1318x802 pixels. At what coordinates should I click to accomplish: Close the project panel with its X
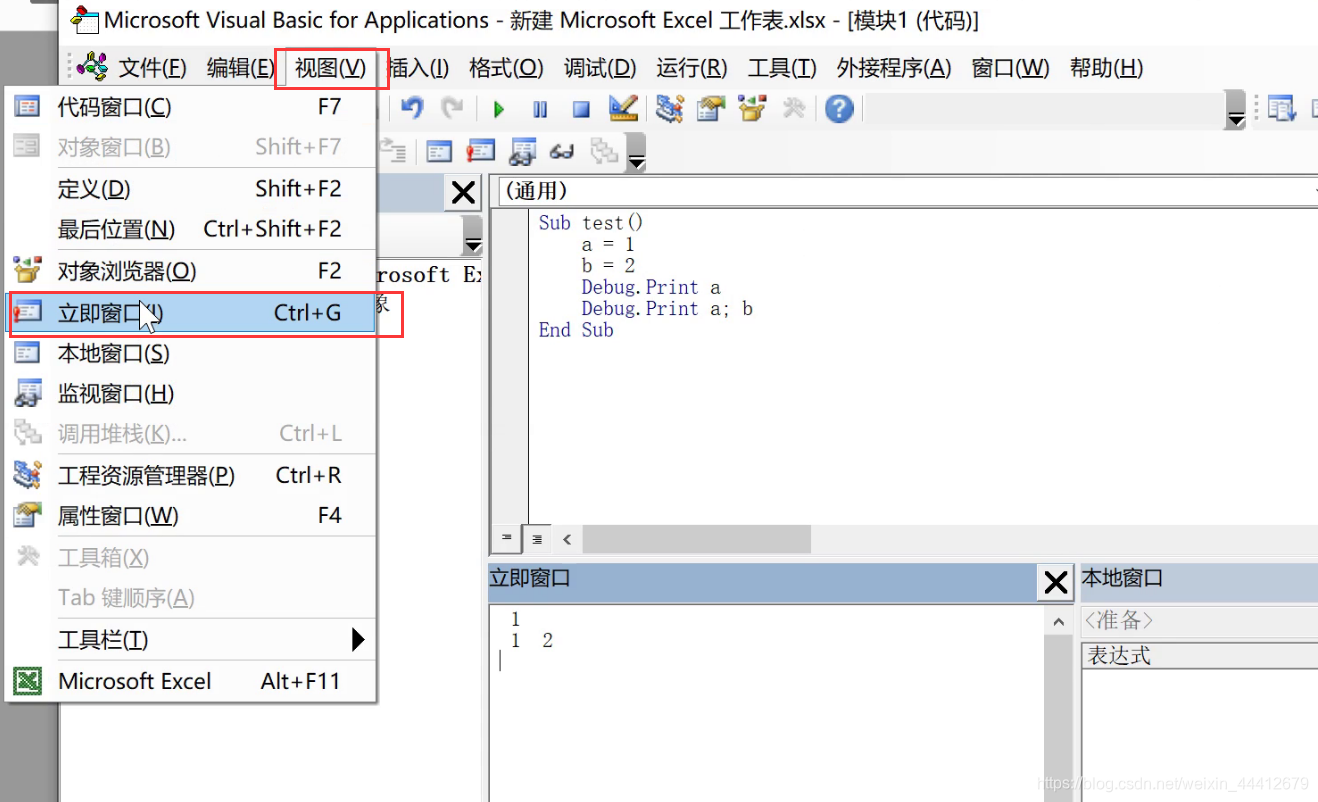pyautogui.click(x=463, y=192)
